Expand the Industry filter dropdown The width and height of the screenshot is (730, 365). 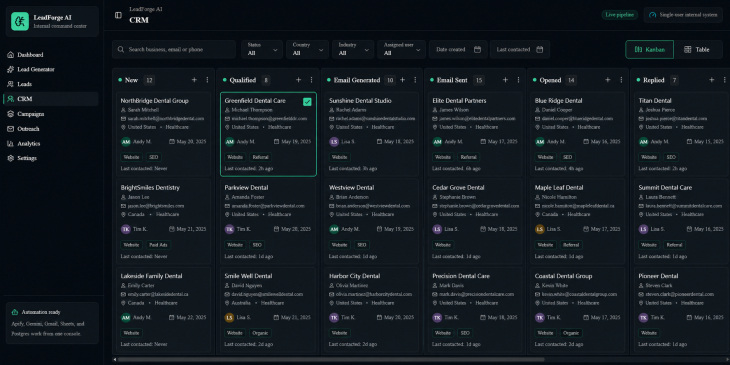coord(353,49)
